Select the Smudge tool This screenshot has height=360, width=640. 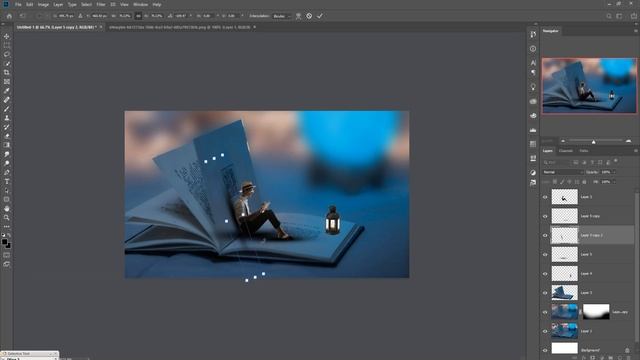(7, 154)
